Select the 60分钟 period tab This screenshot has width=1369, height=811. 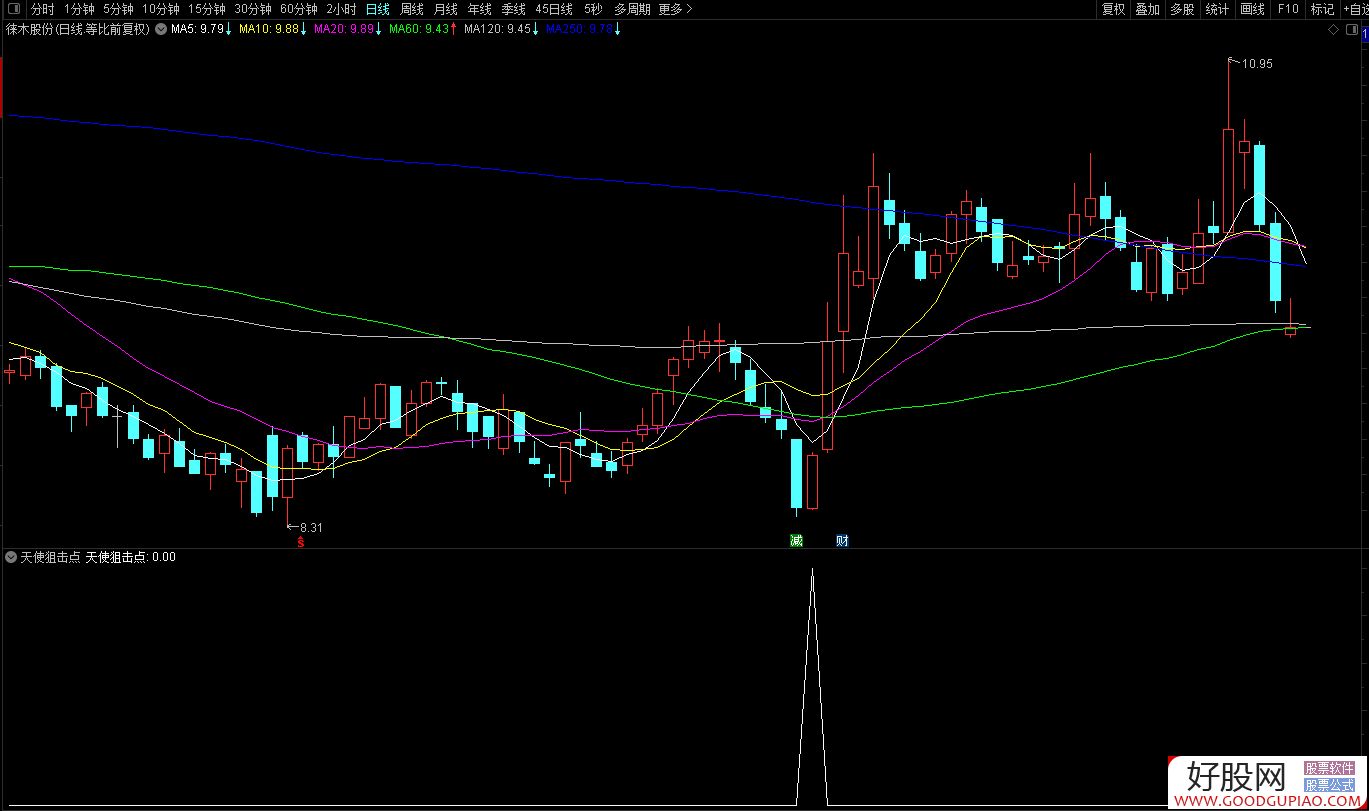pyautogui.click(x=299, y=9)
